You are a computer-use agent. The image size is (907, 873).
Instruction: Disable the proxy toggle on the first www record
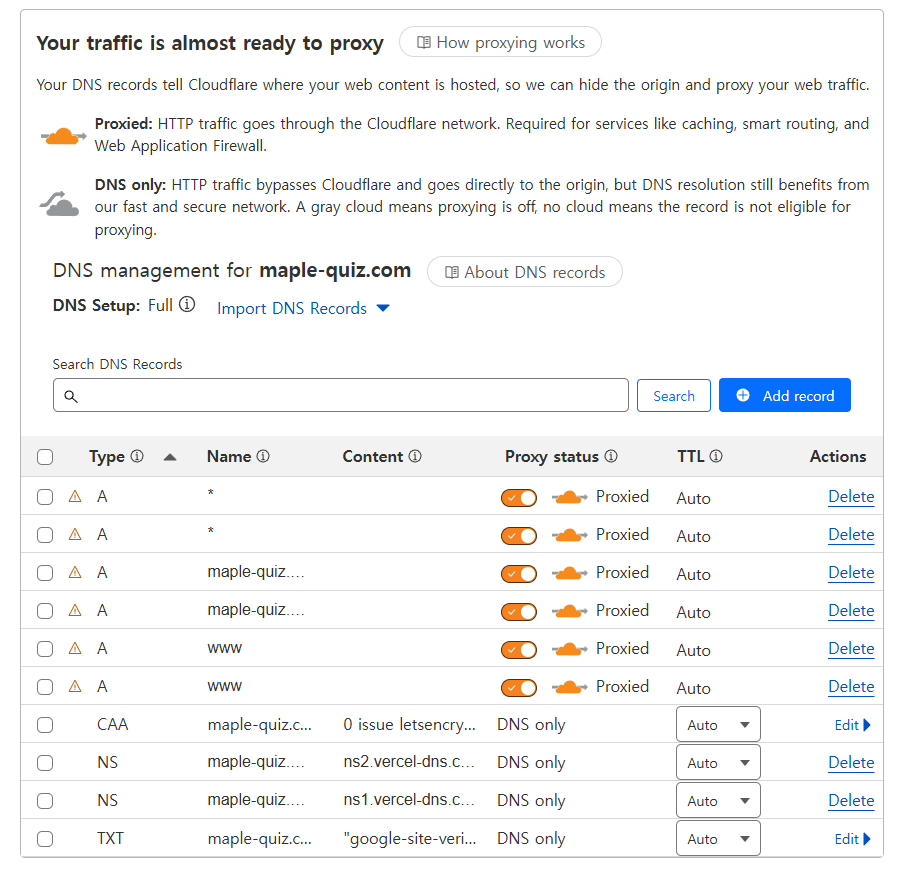click(519, 649)
